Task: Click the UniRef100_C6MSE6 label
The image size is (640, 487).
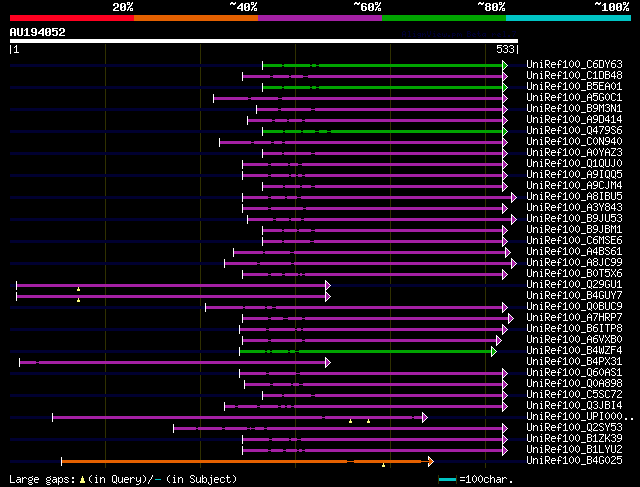Action: [574, 241]
